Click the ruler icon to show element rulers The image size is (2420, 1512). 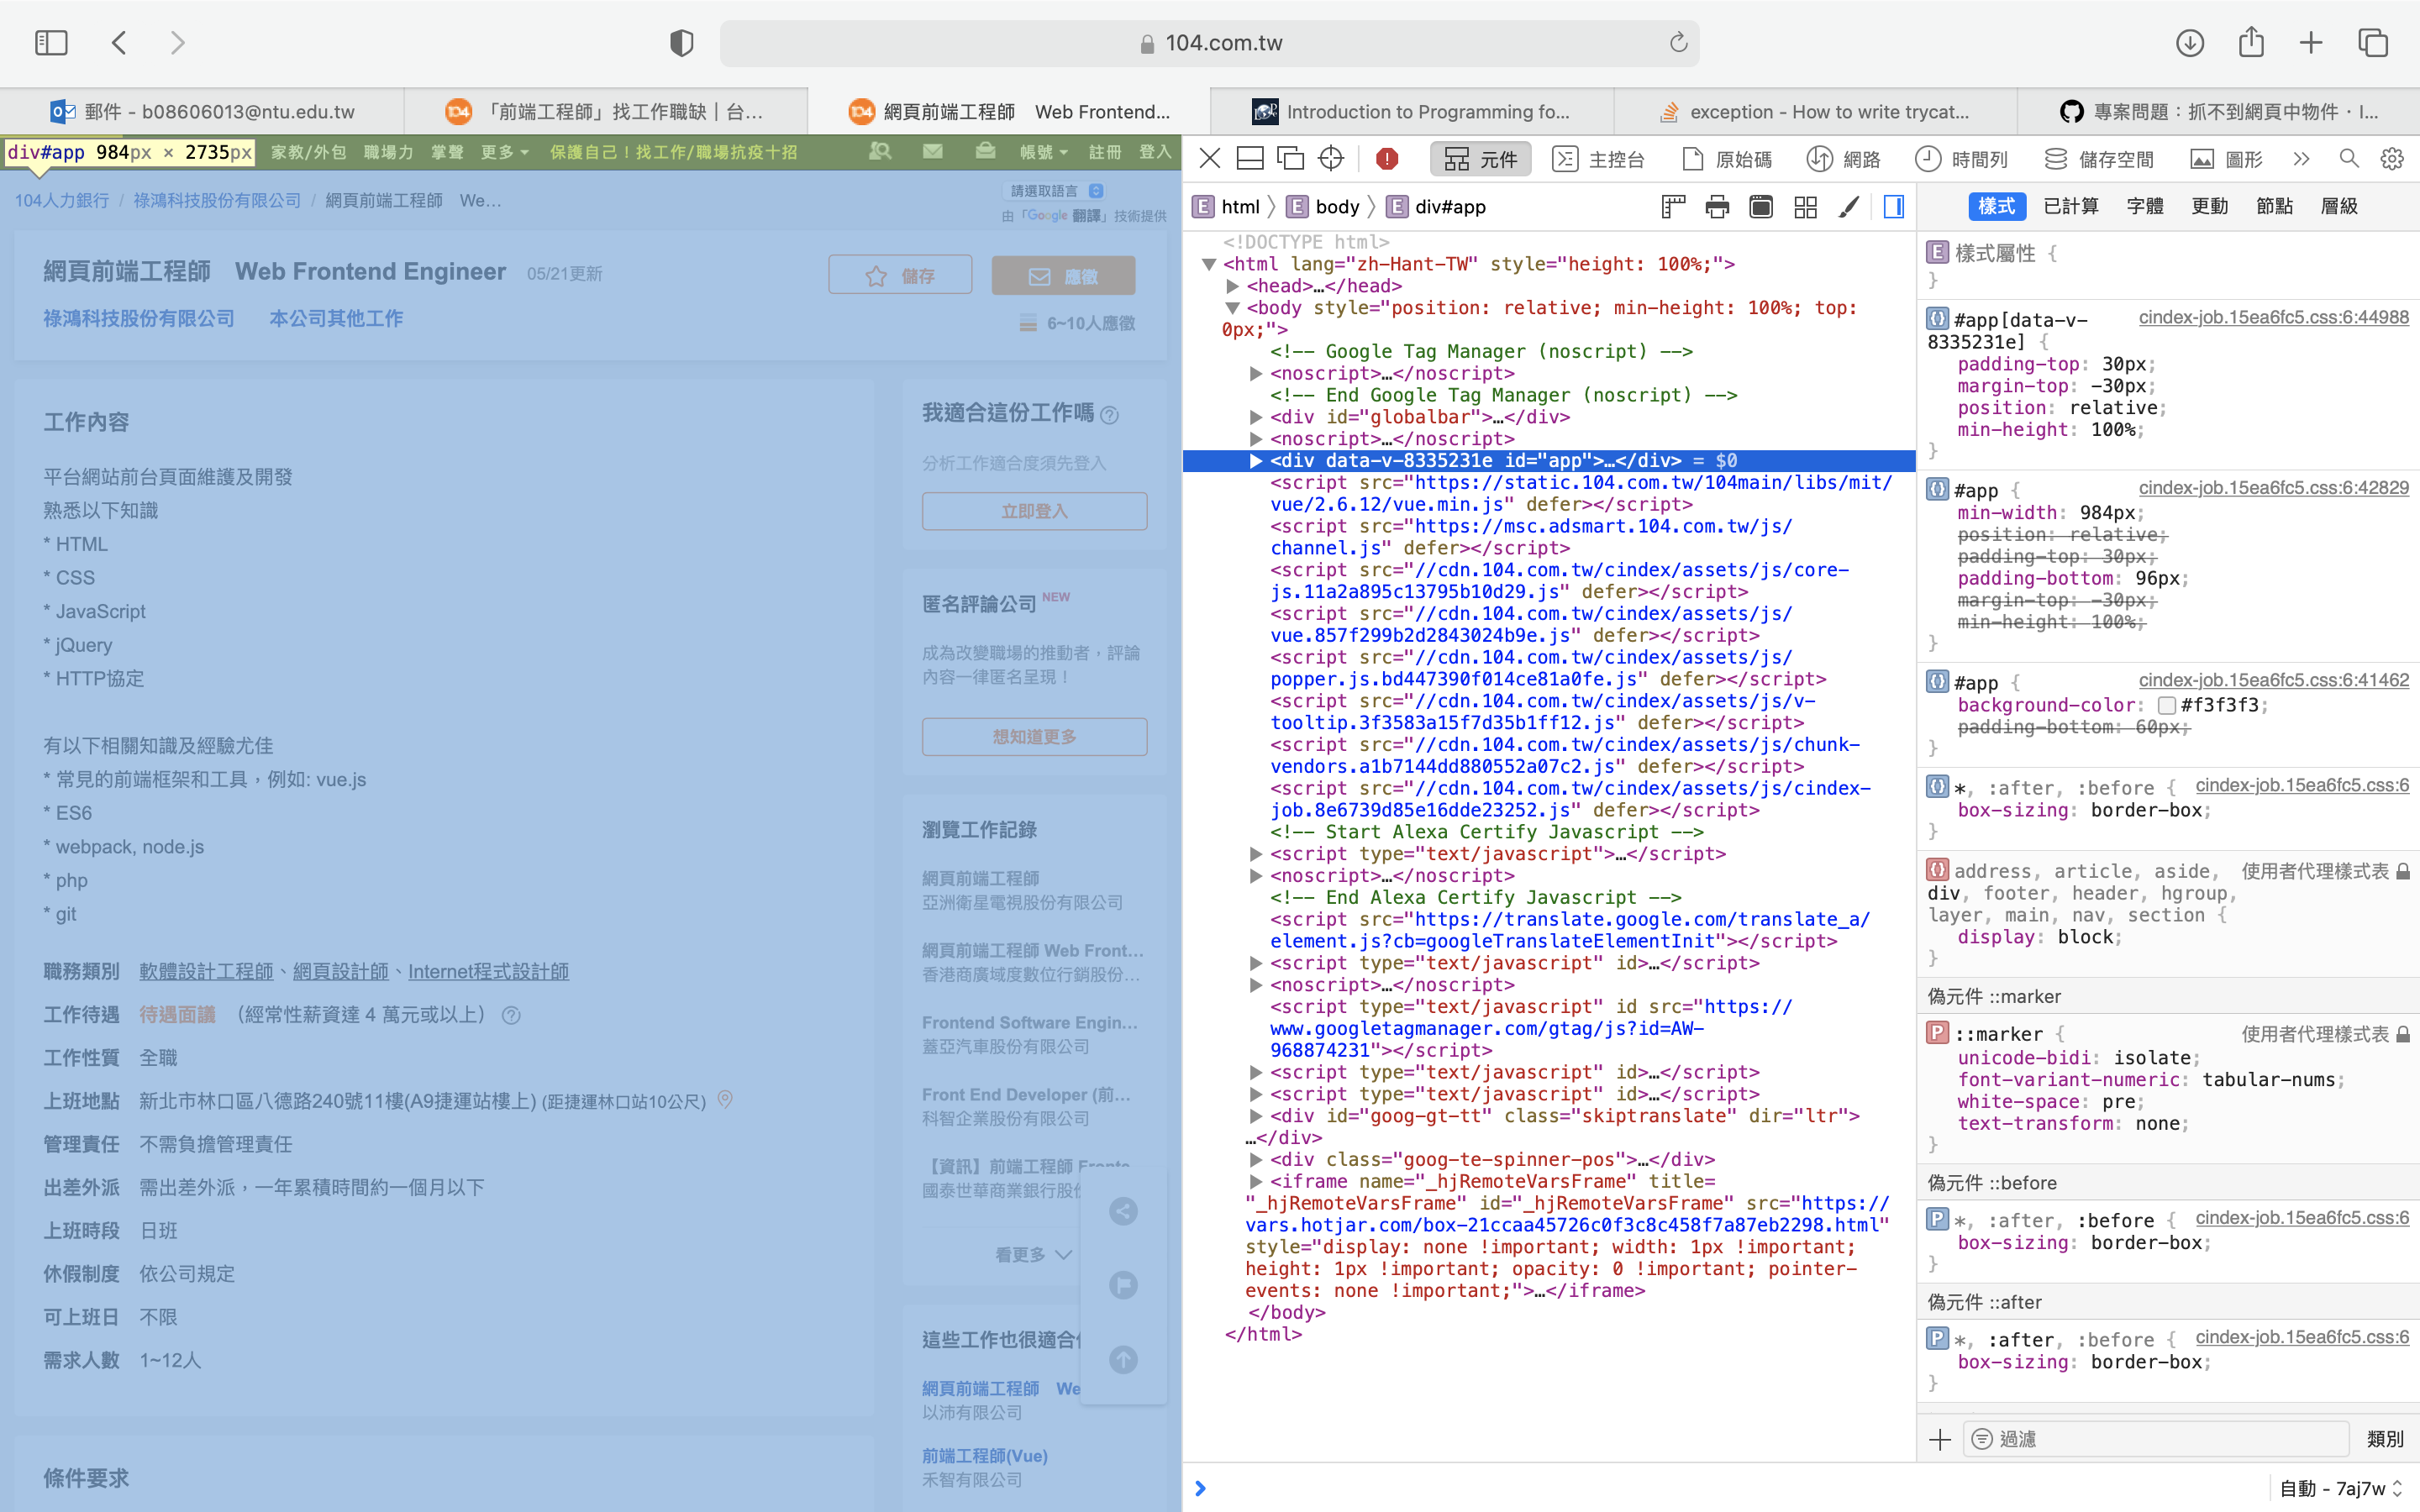click(1674, 207)
